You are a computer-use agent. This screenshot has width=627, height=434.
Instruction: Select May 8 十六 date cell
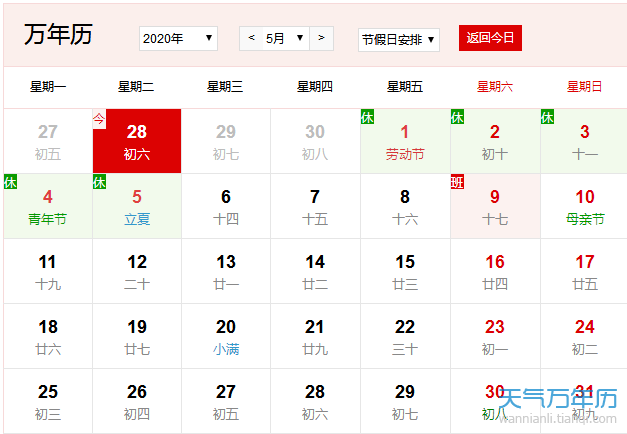405,206
